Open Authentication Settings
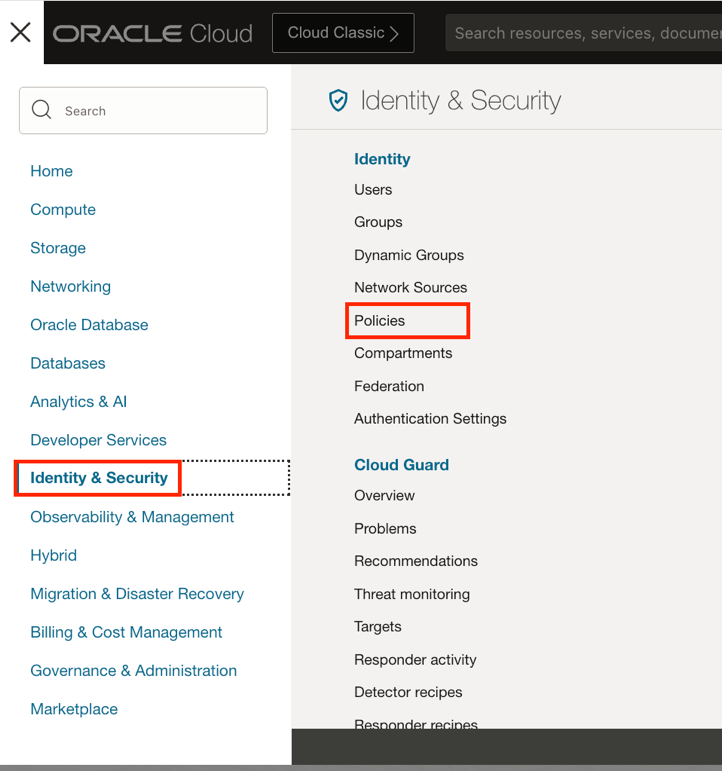722x771 pixels. 430,419
